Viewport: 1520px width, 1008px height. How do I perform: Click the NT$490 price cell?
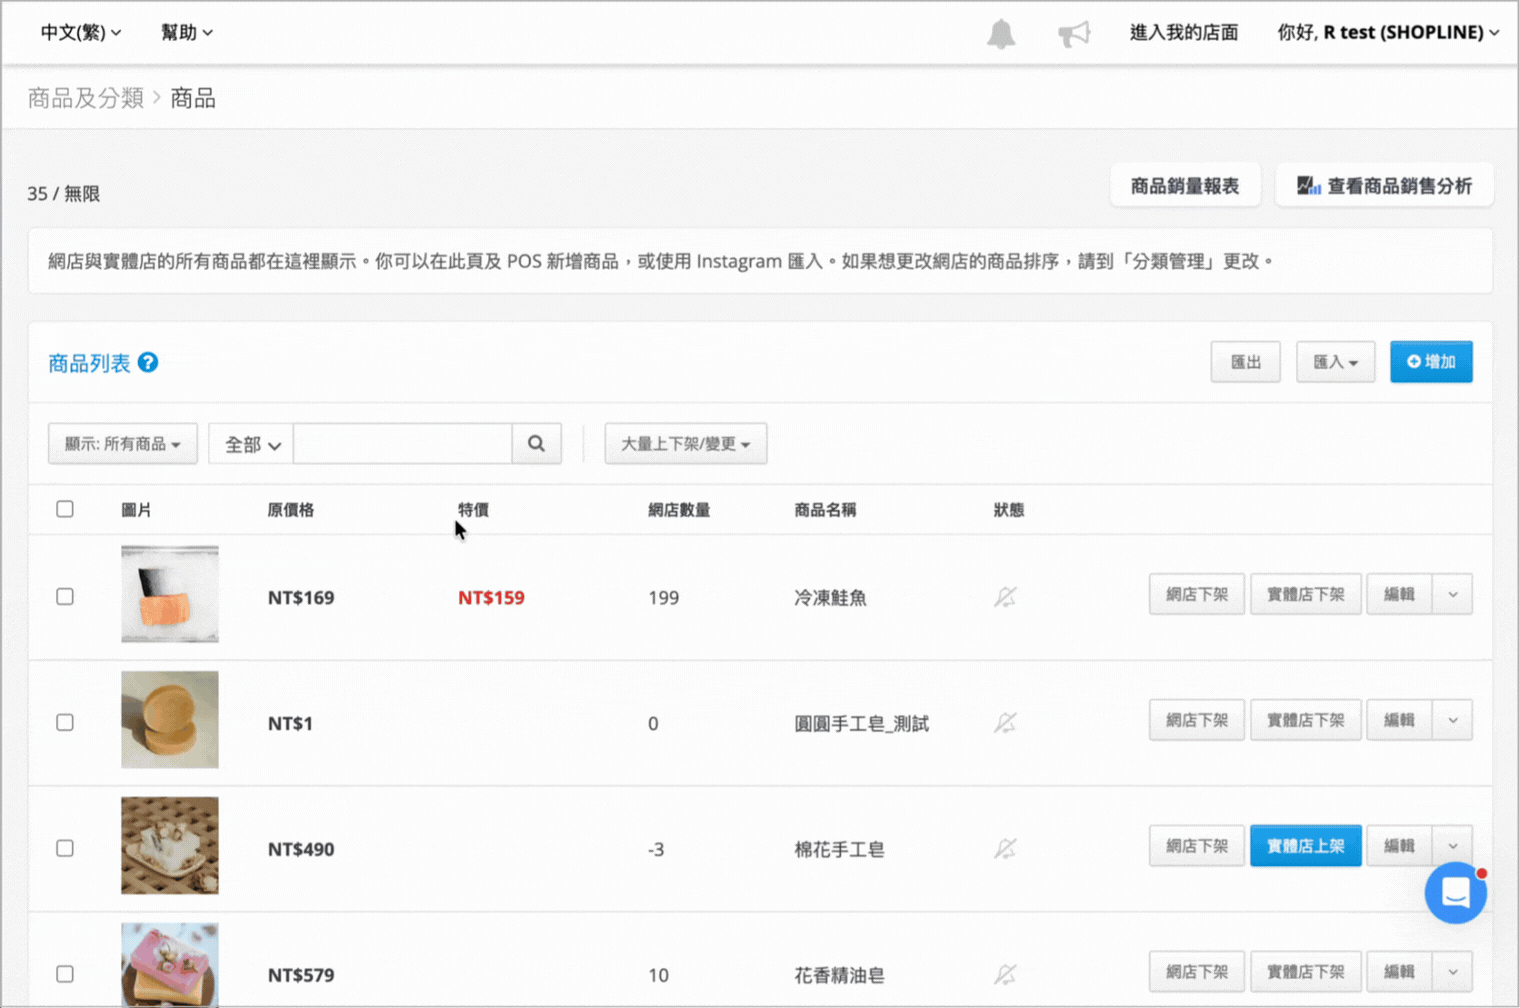click(x=301, y=849)
